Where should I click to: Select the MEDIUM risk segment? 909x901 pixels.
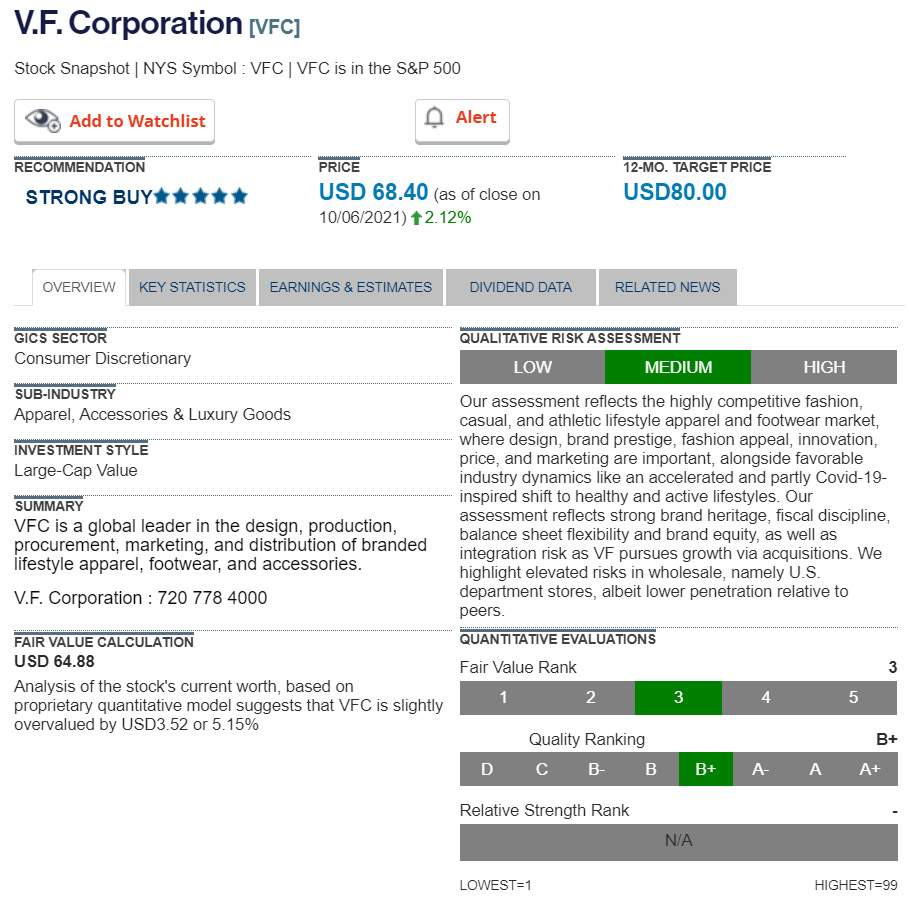coord(678,367)
